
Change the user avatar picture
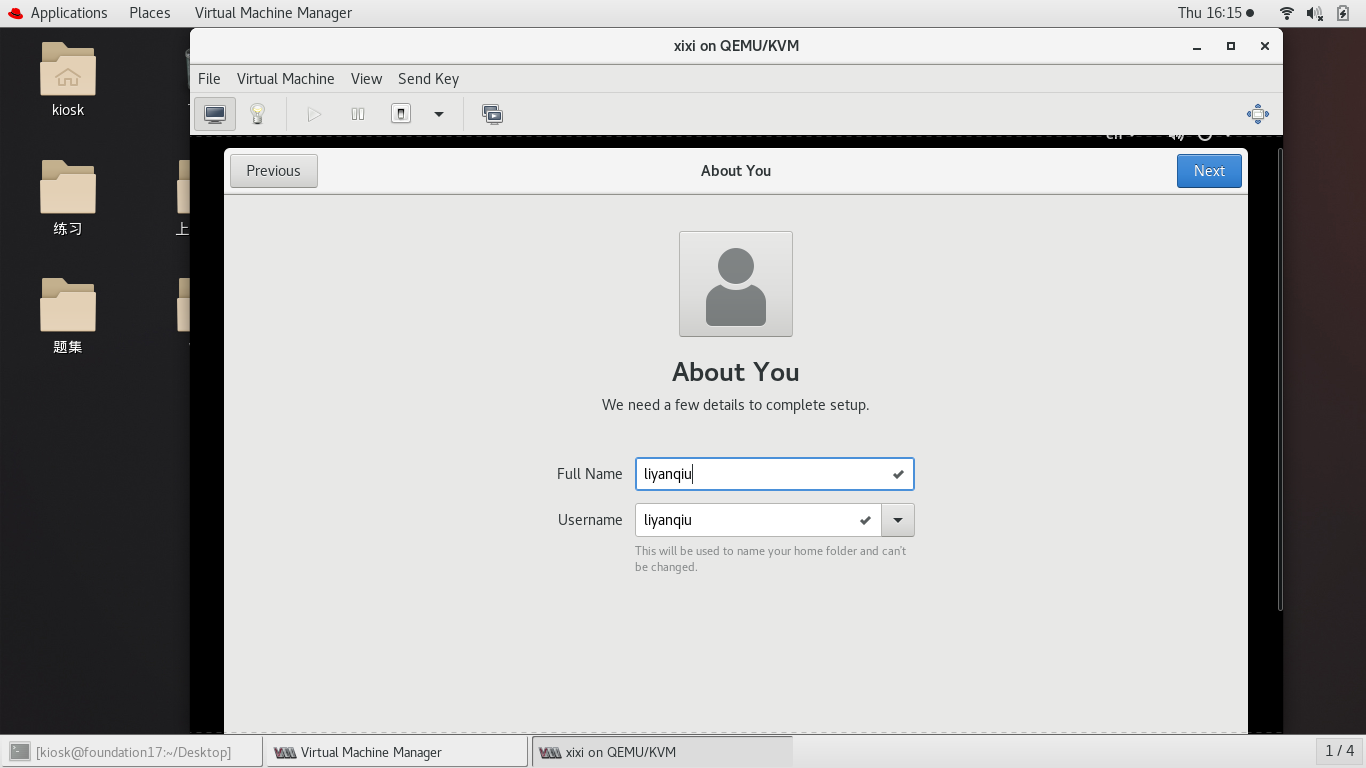point(736,284)
